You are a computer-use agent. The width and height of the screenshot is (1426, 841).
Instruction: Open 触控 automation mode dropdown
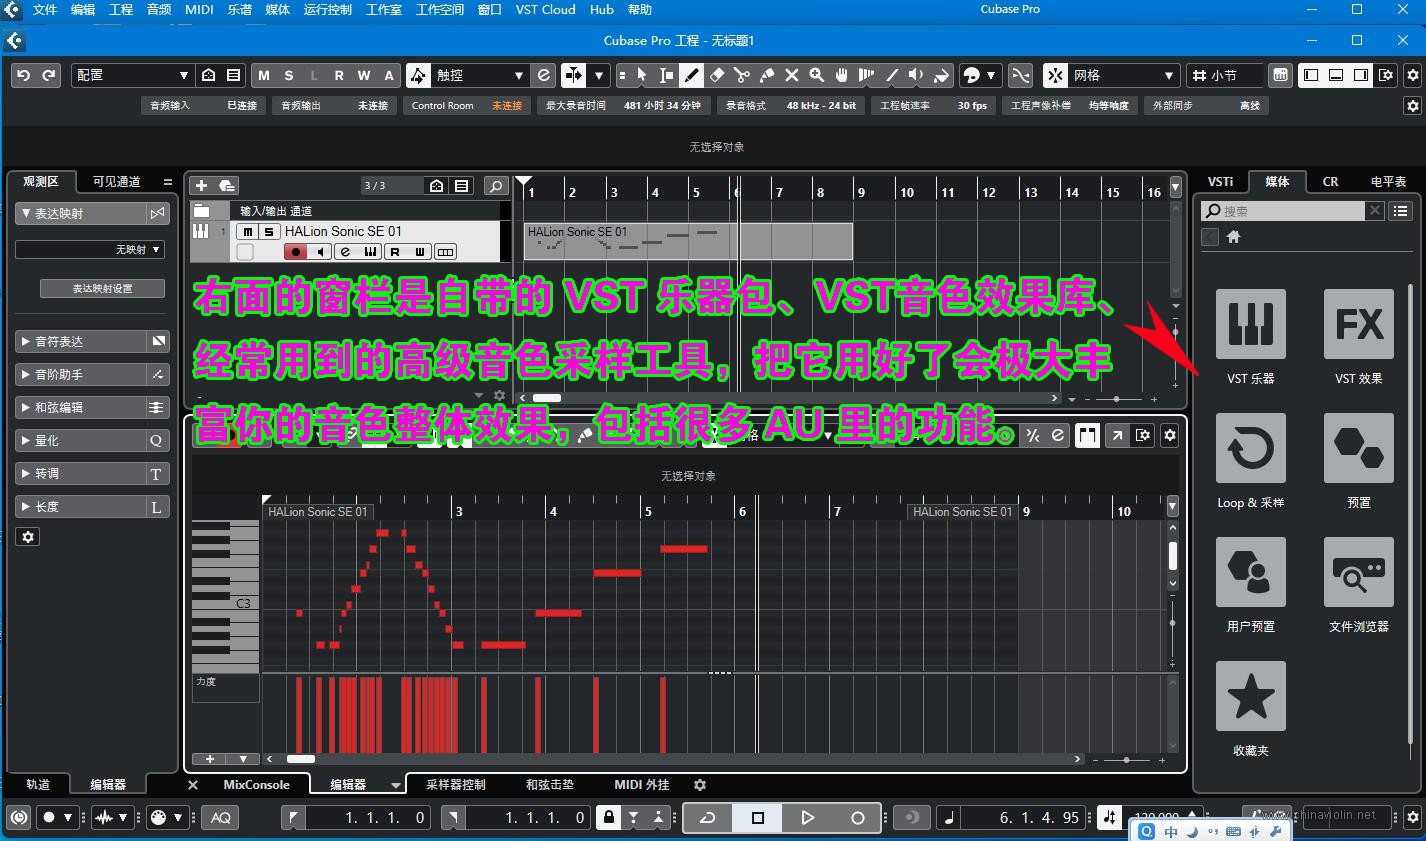click(479, 75)
